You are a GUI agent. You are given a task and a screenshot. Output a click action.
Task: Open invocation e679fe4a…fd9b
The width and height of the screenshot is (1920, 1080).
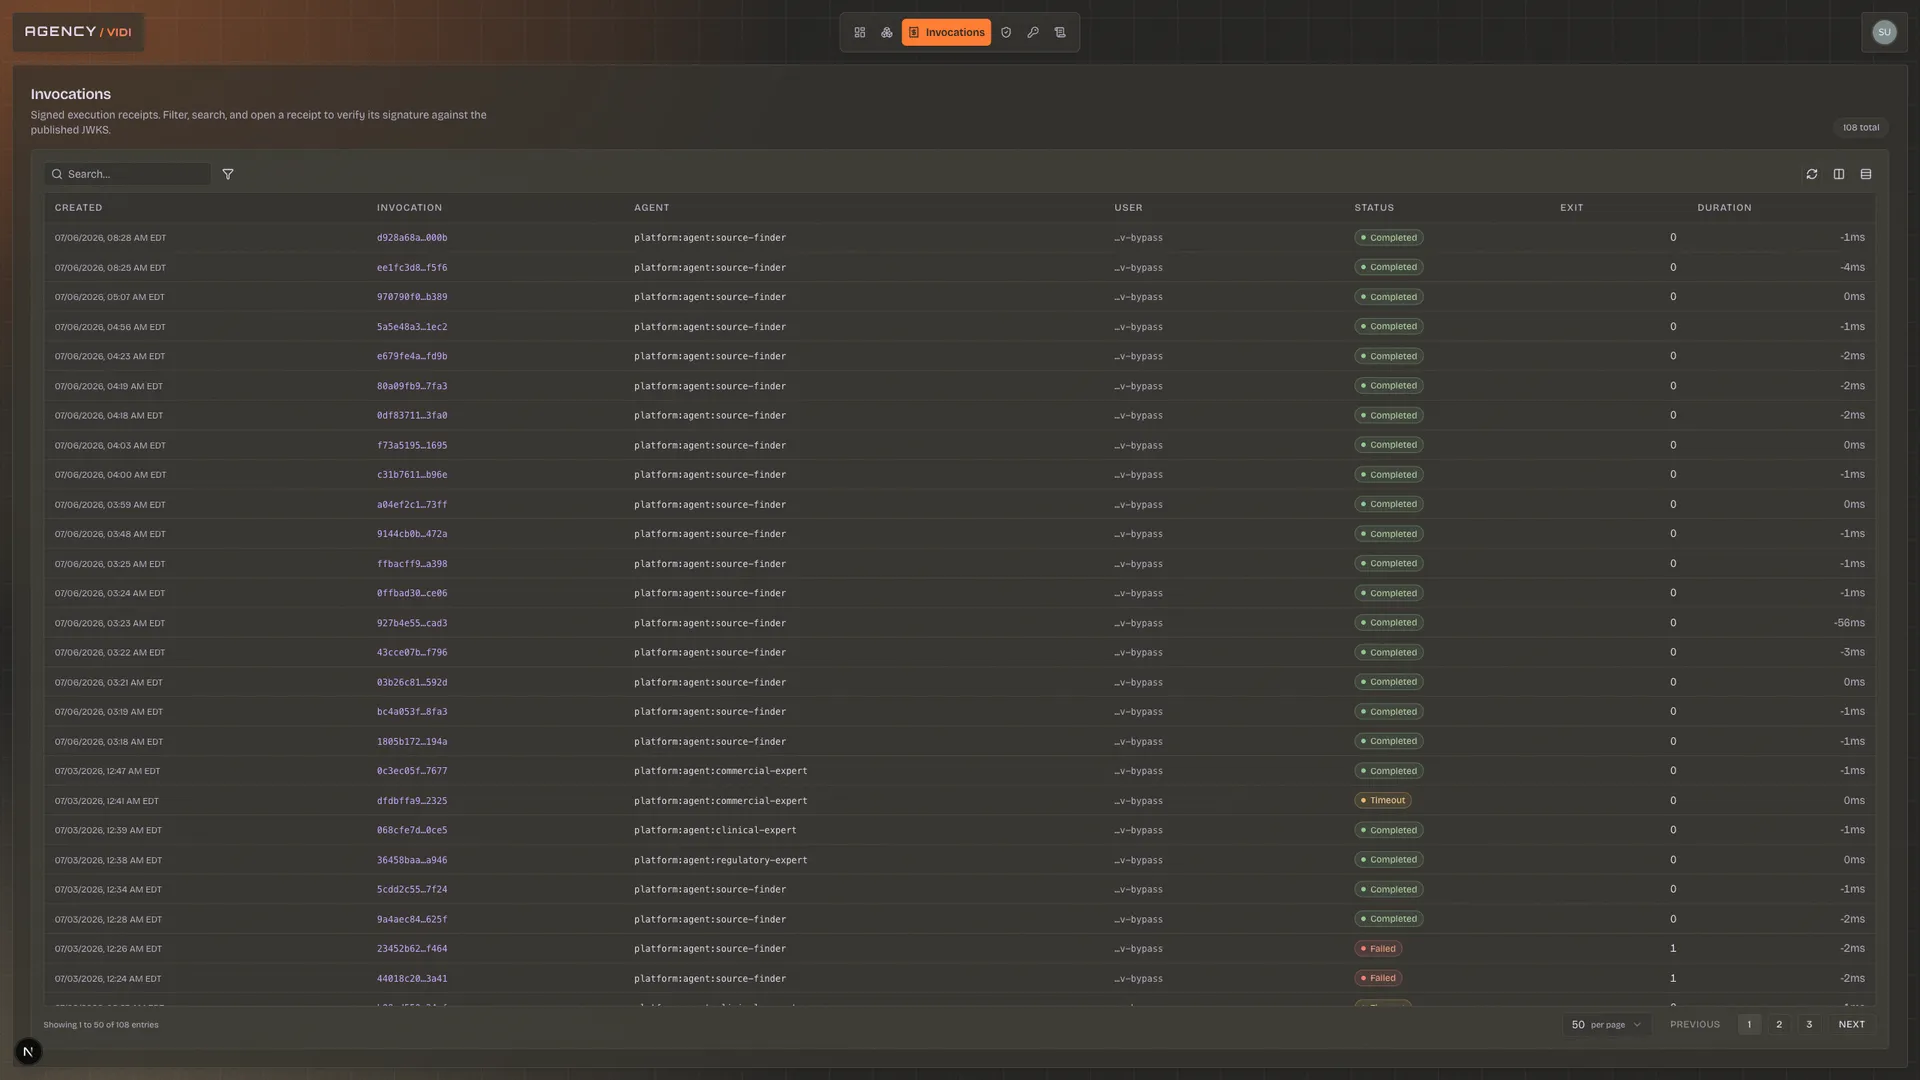tap(412, 357)
